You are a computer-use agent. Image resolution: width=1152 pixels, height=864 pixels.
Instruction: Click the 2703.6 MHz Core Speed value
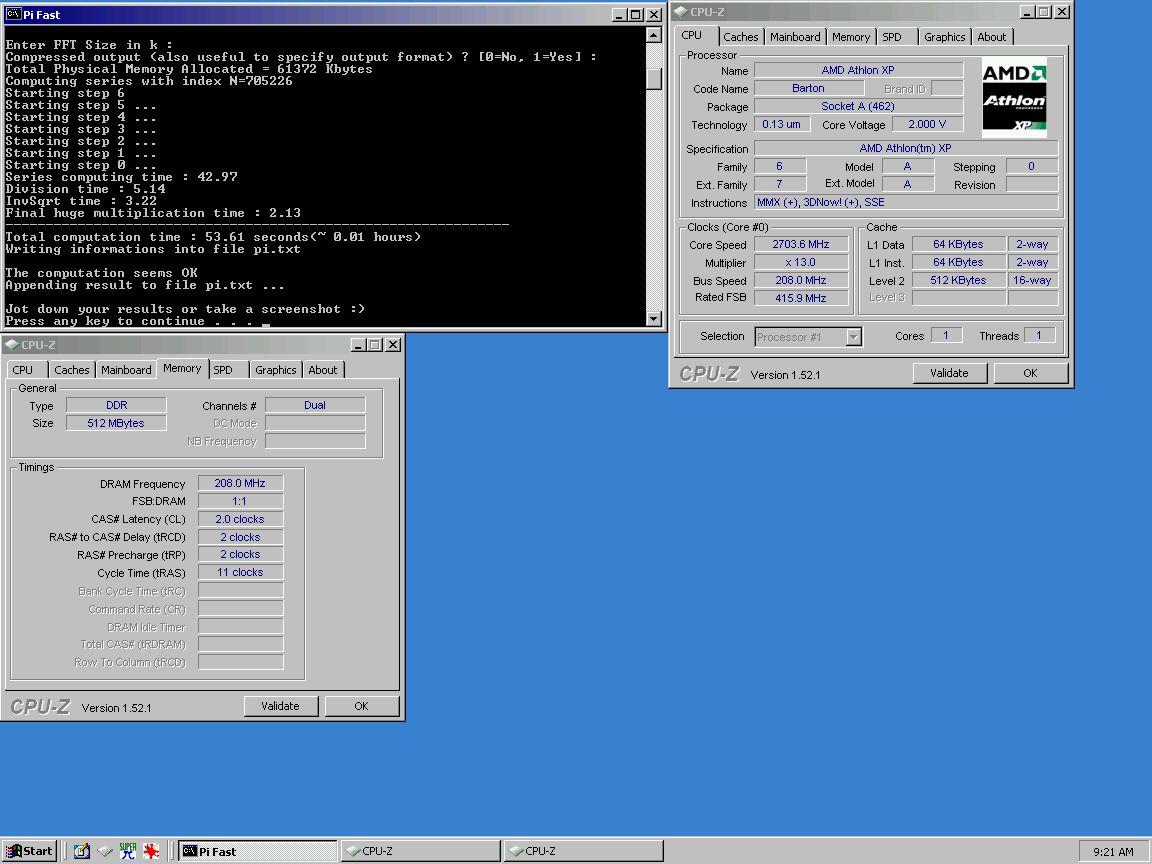801,244
